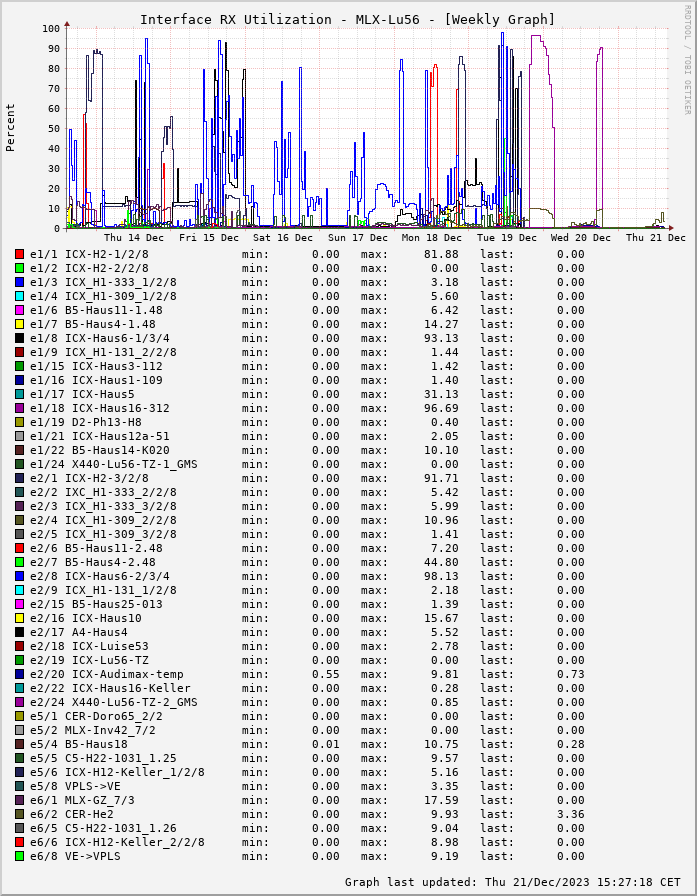Viewport: 697px width, 896px height.
Task: Click the color swatch for e6/8 VE->VPLS
Action: 19,856
